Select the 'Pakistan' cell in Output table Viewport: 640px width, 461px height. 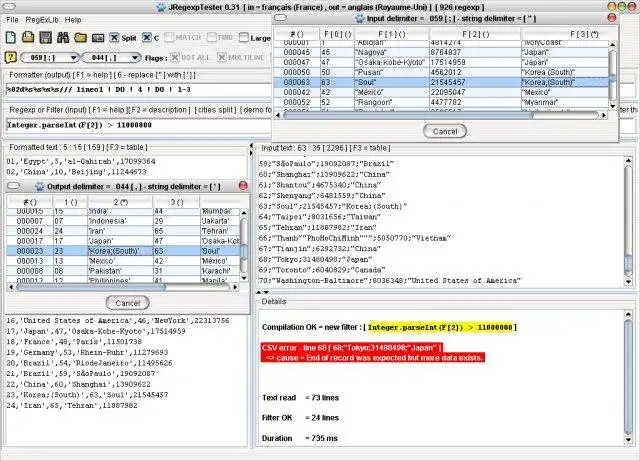(x=120, y=271)
